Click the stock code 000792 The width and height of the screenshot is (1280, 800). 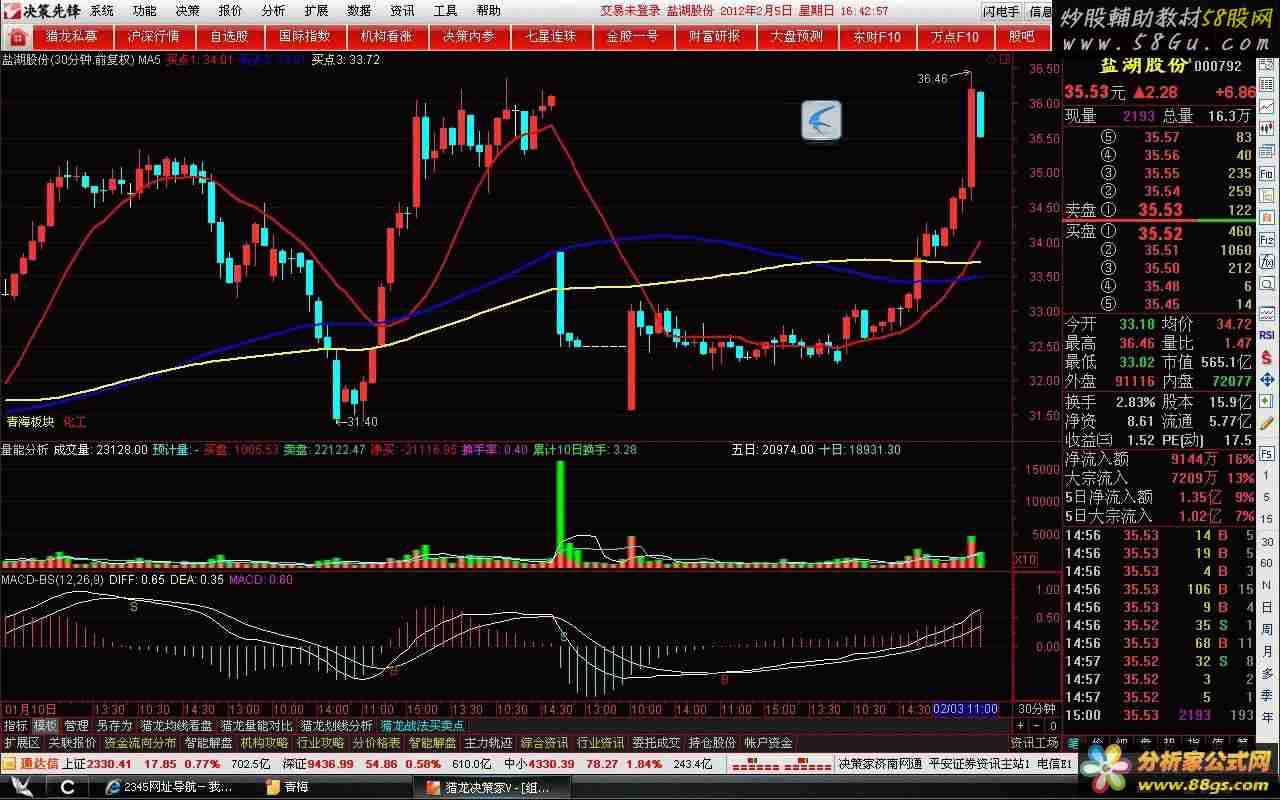1218,67
